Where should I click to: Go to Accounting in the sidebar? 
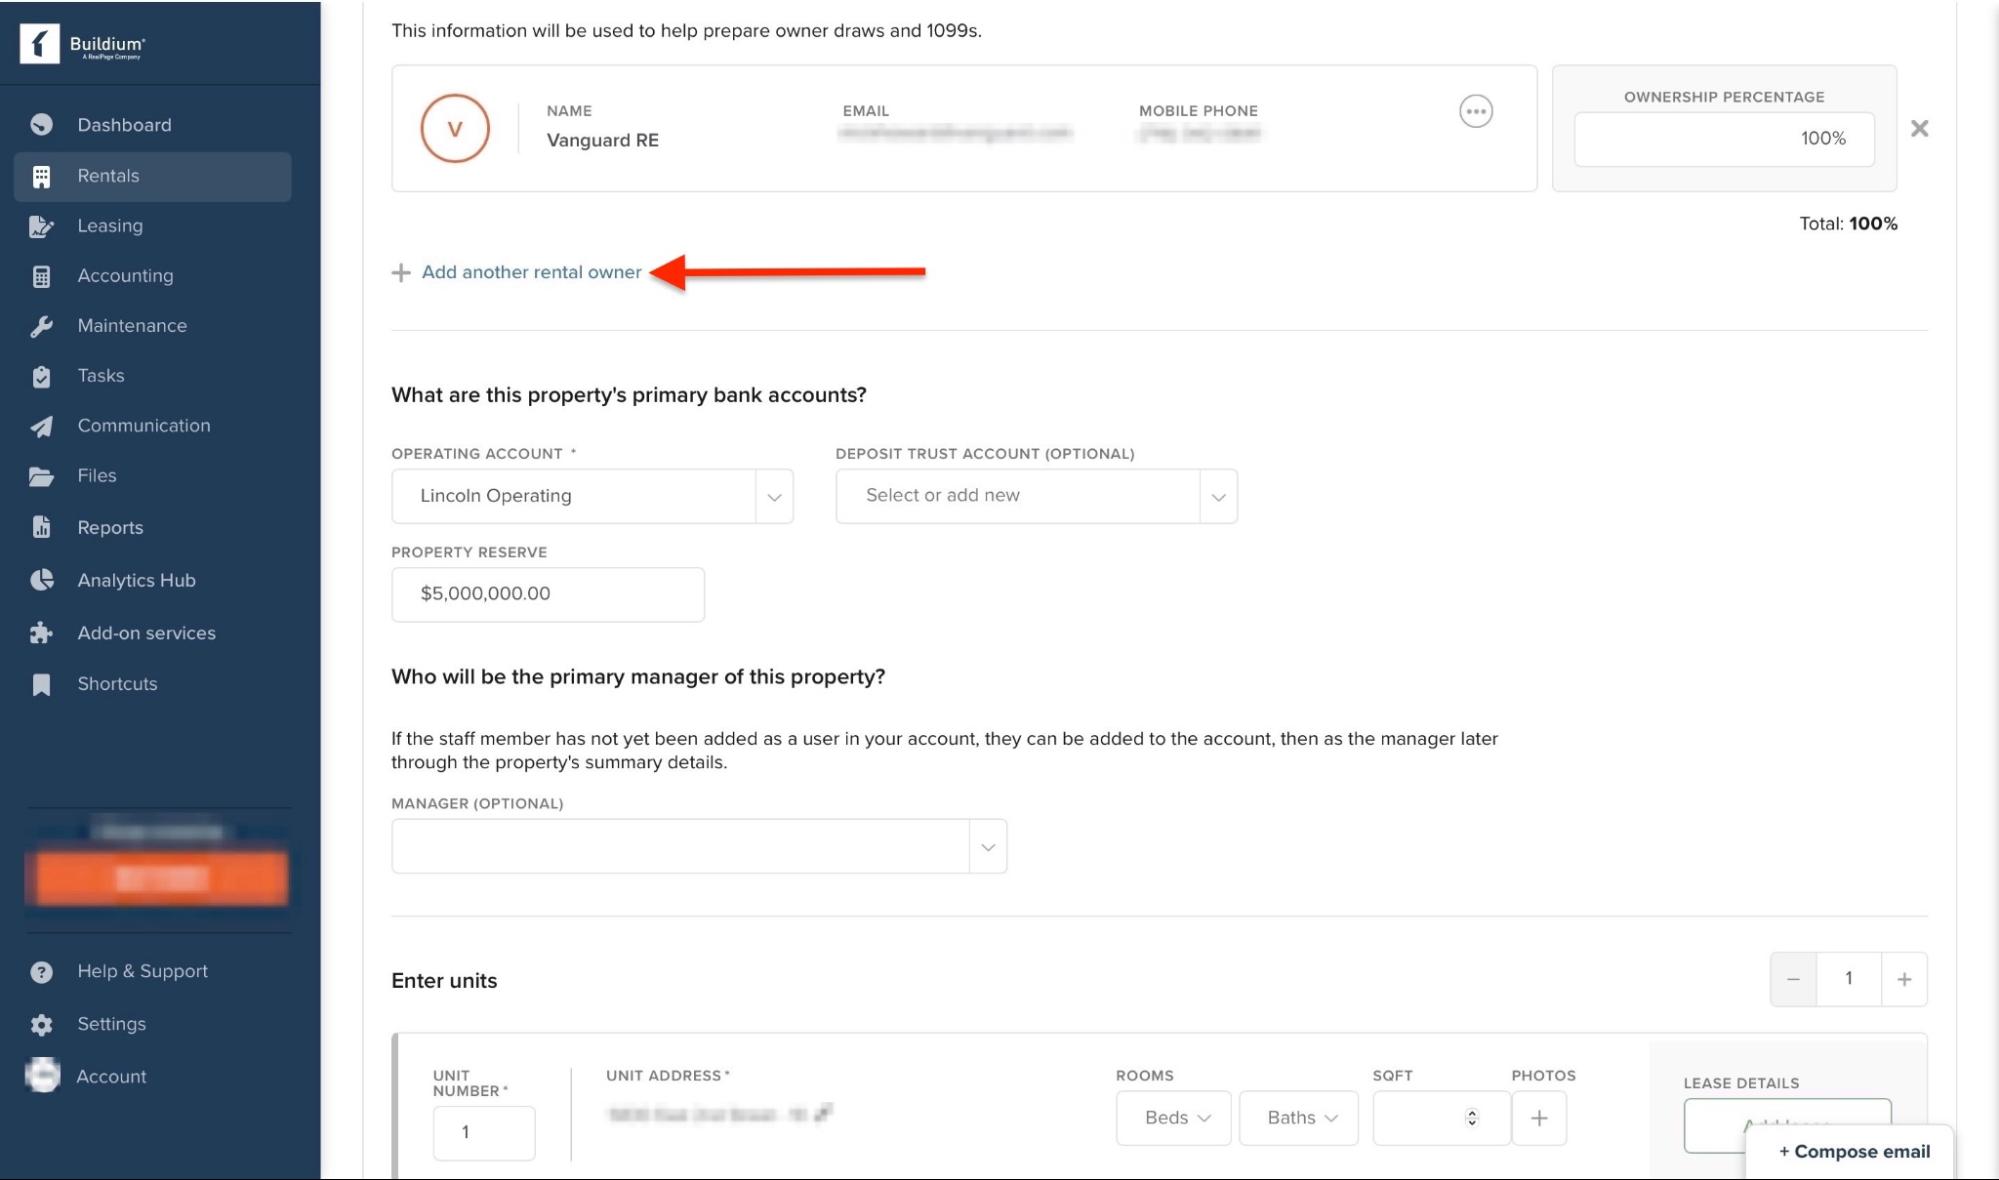[x=125, y=276]
